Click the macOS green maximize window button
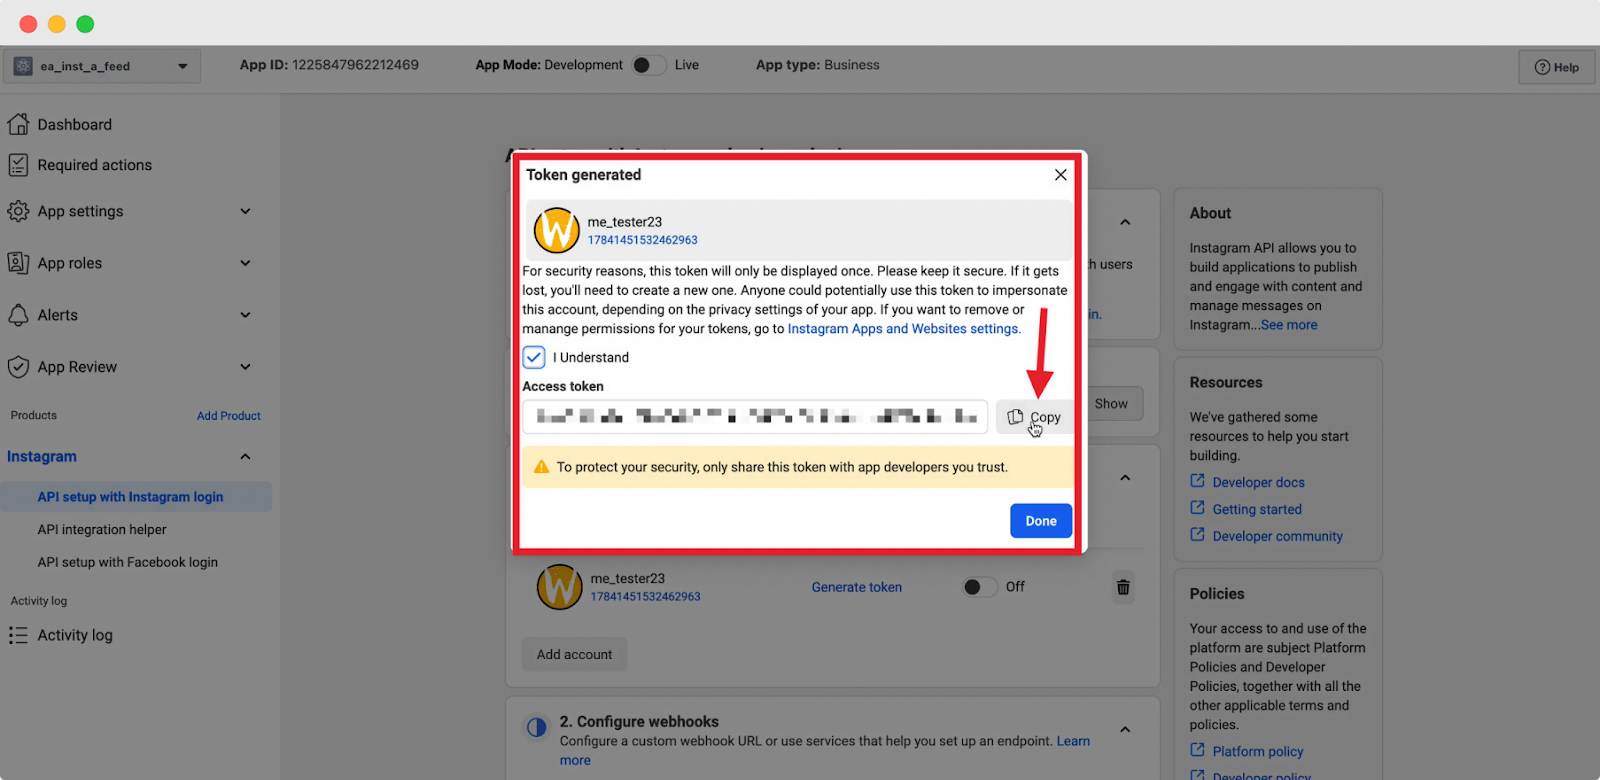 [86, 24]
